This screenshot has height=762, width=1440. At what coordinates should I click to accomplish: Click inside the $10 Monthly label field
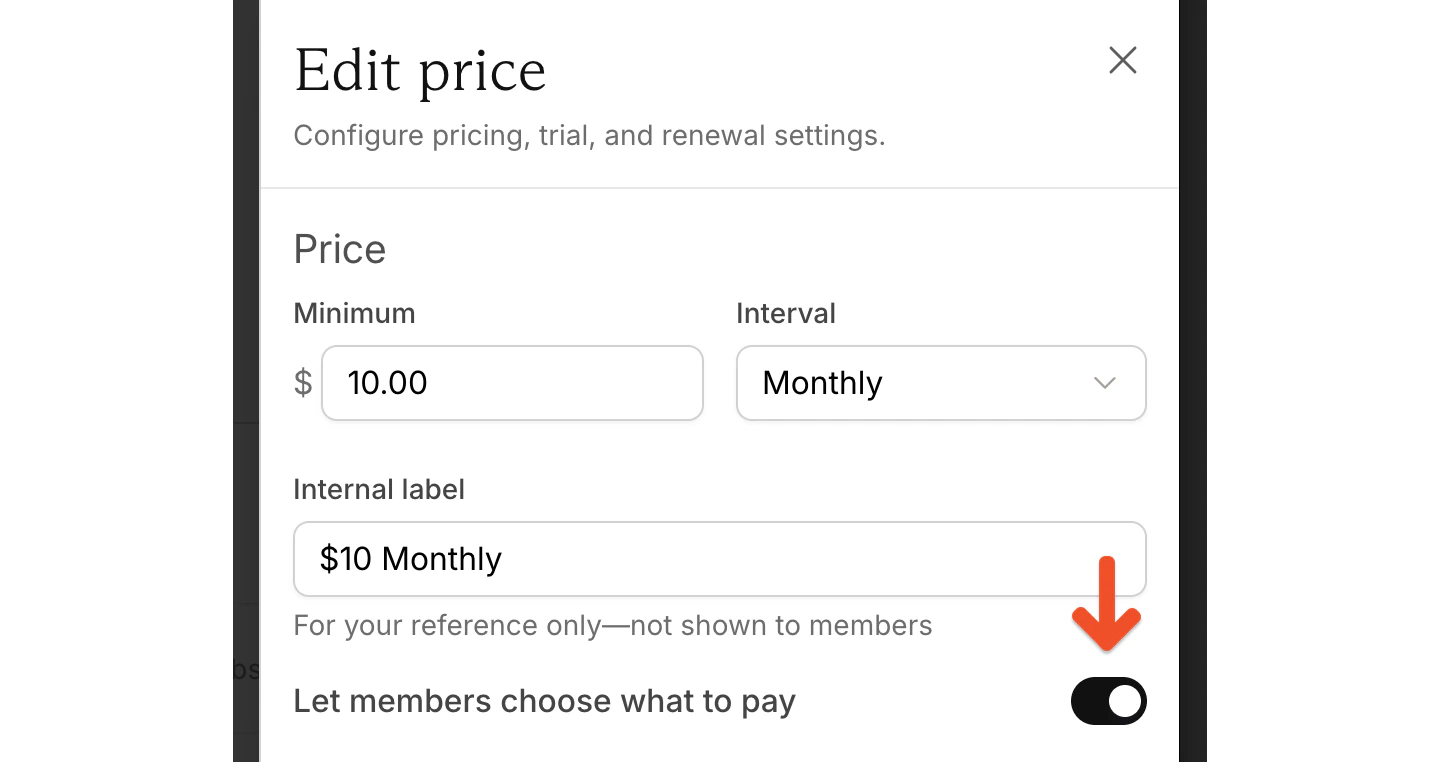point(719,559)
